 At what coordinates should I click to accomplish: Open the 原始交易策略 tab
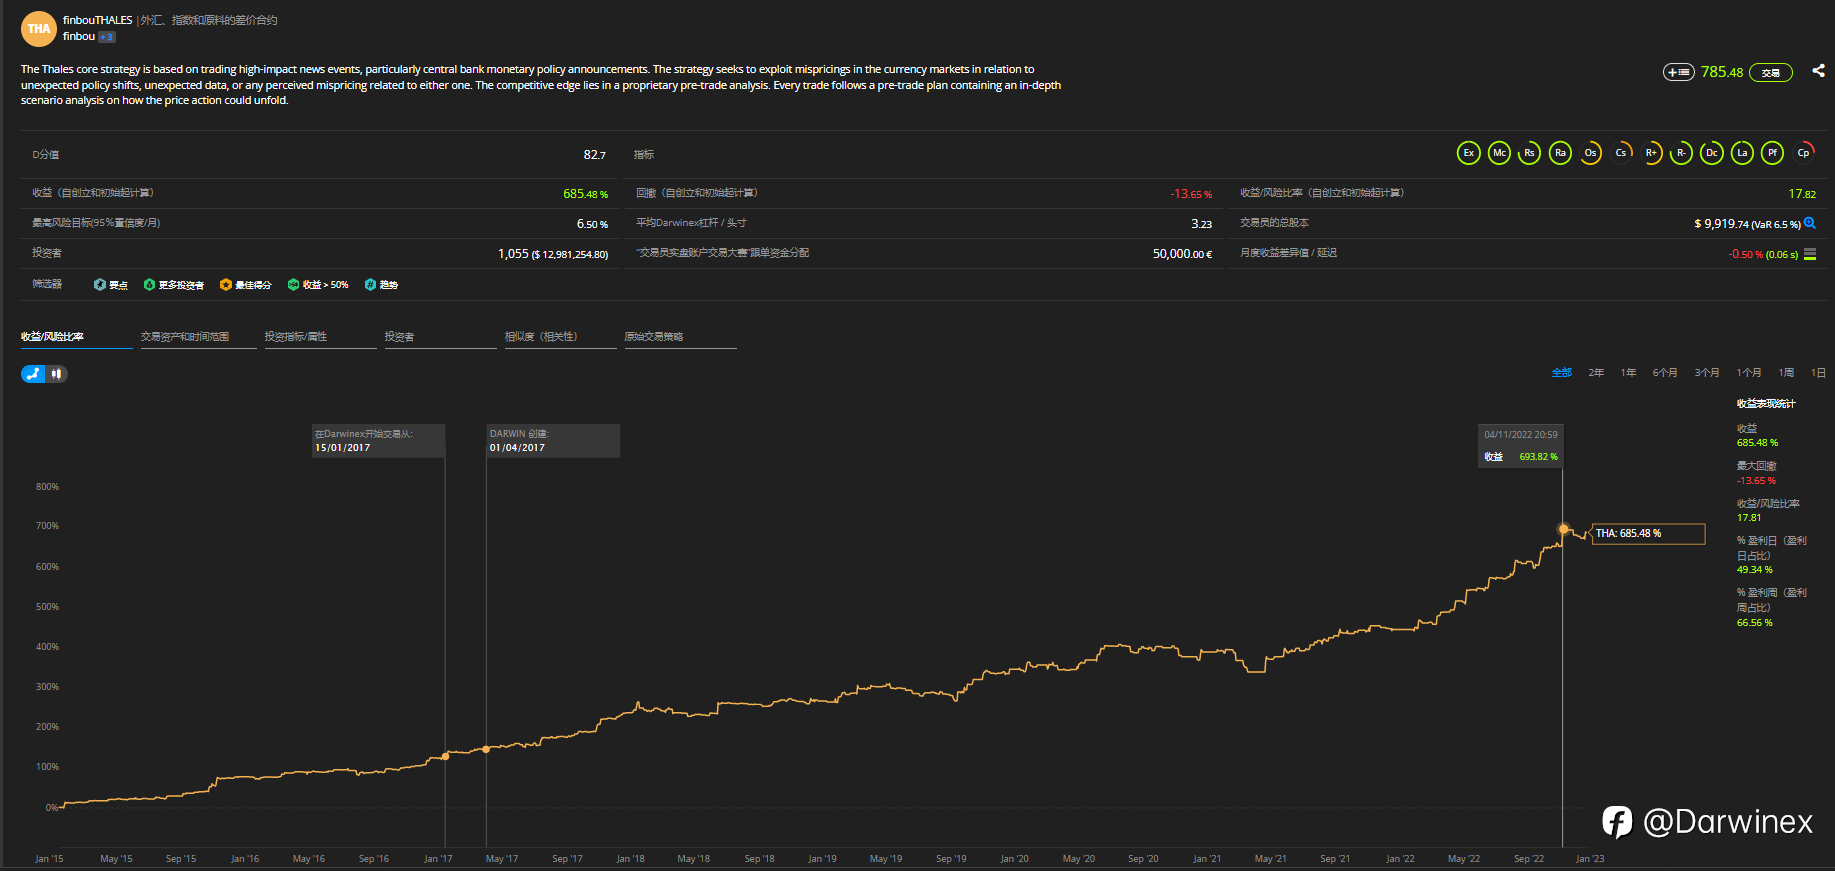654,337
